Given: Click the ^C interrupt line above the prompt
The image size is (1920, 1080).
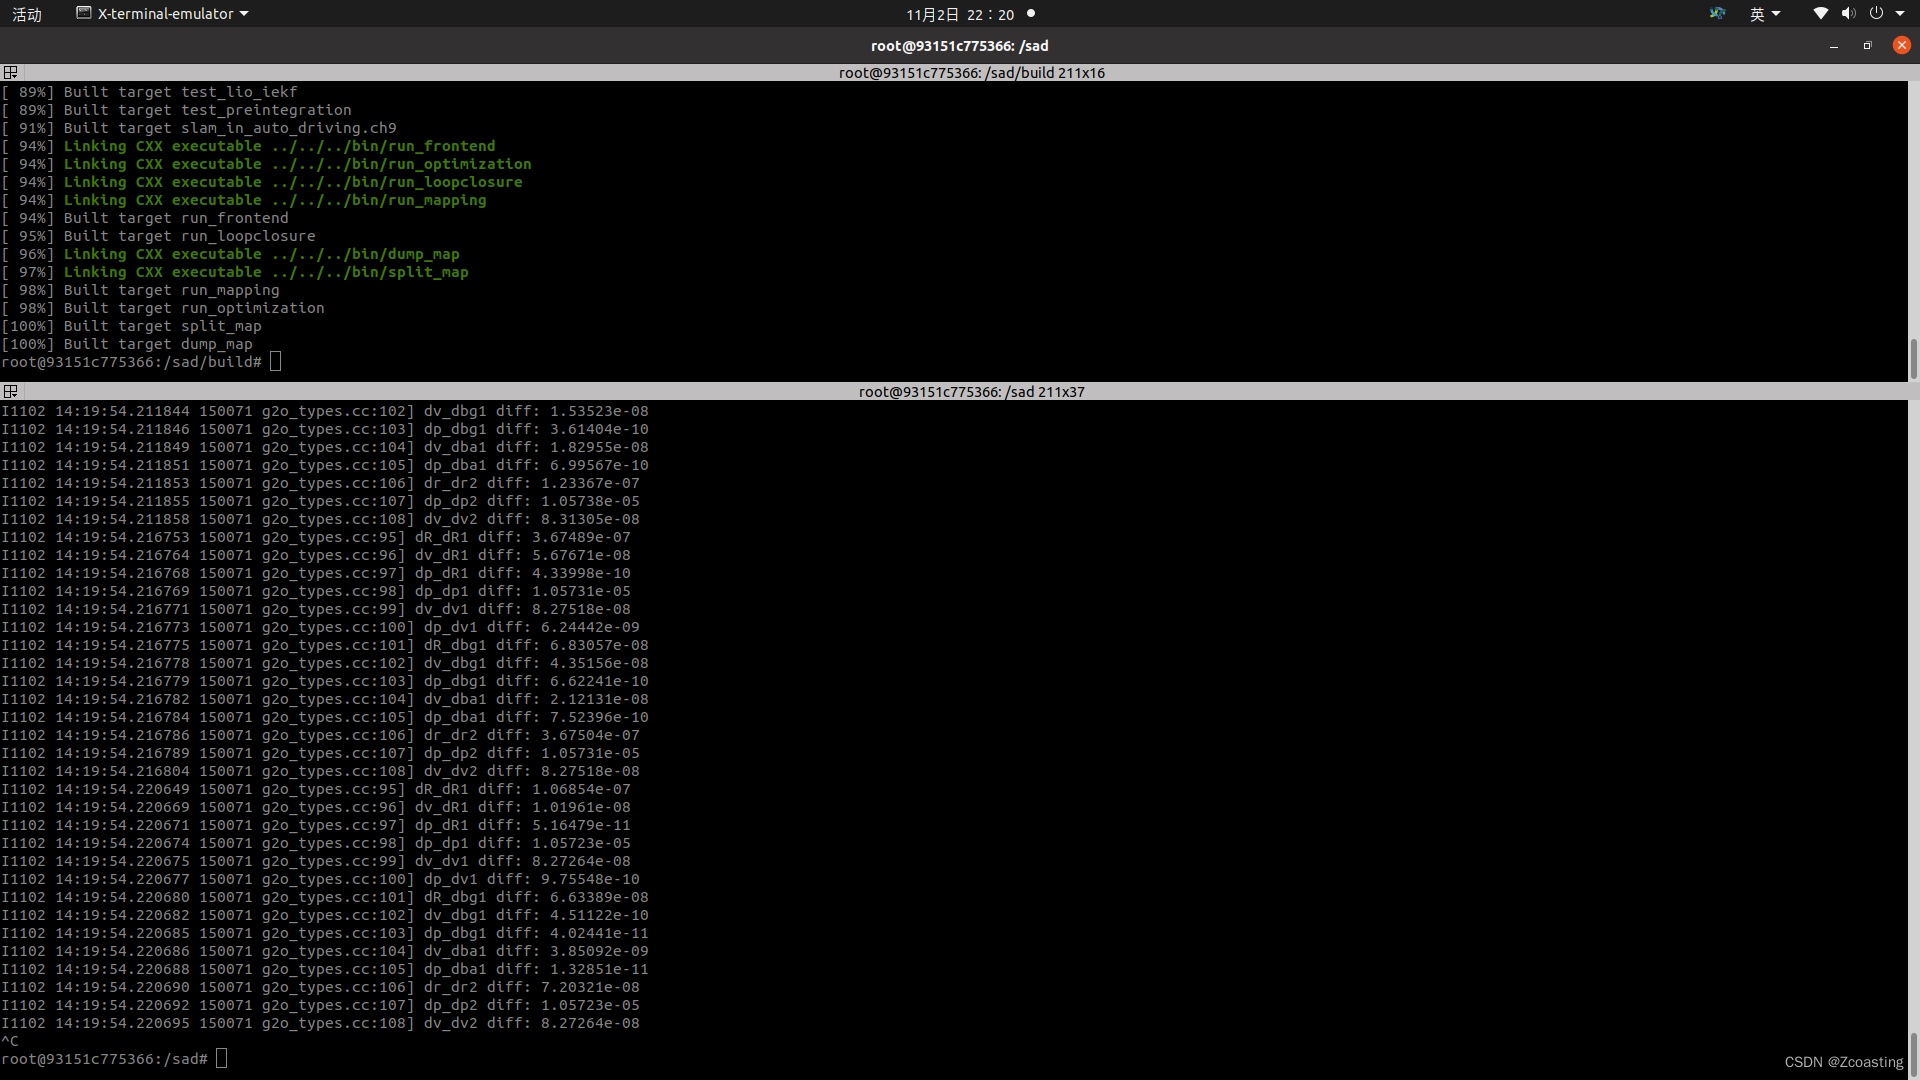Looking at the screenshot, I should tap(10, 1041).
